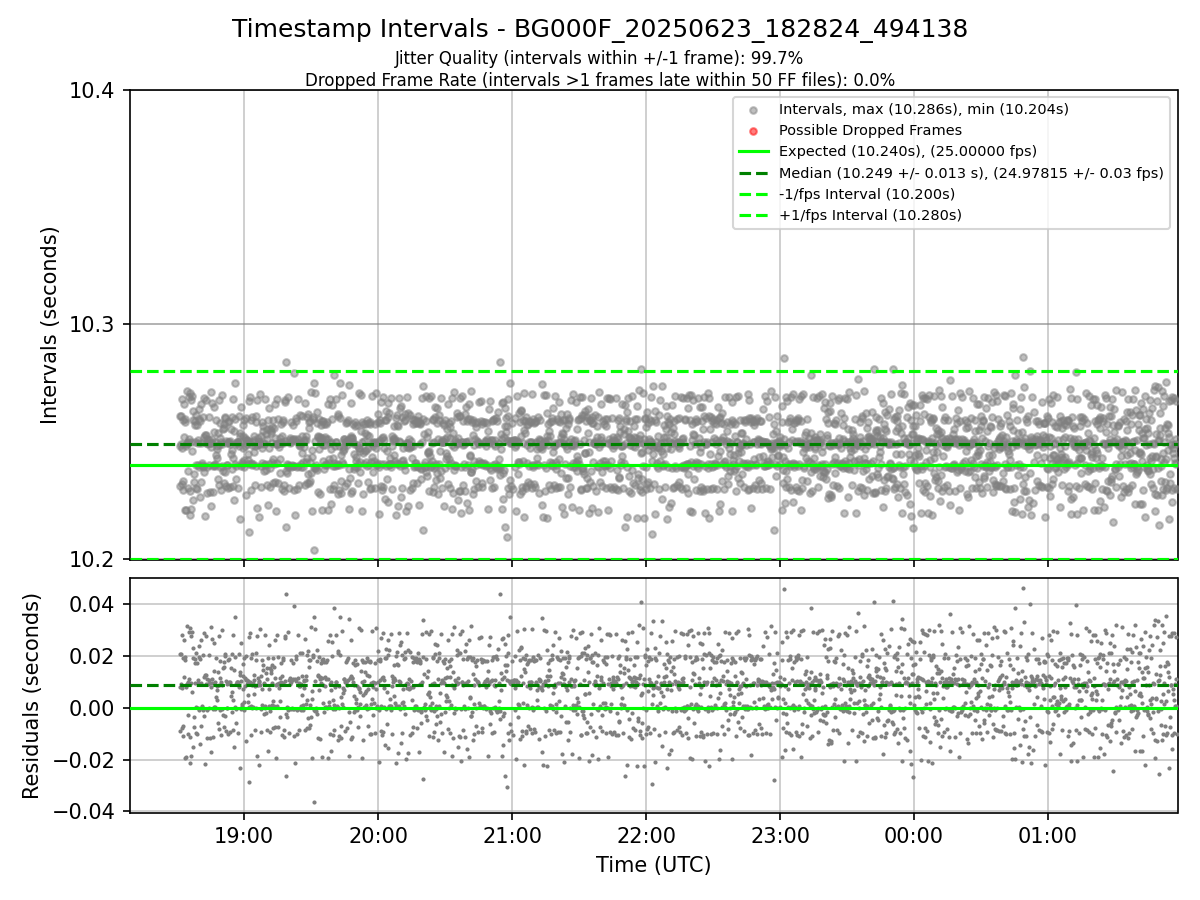The height and width of the screenshot is (900, 1200).
Task: Click the gray dot marker beside the Intervals legend entry
Action: (x=754, y=110)
